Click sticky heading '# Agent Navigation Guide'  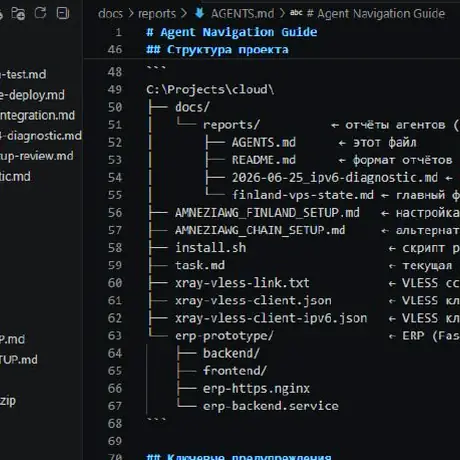point(232,32)
